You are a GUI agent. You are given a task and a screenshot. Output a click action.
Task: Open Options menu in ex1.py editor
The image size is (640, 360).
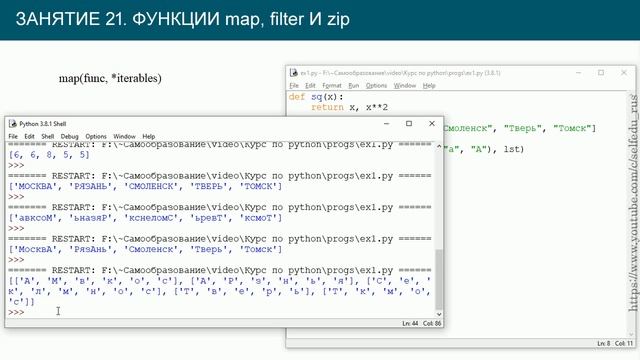click(376, 85)
